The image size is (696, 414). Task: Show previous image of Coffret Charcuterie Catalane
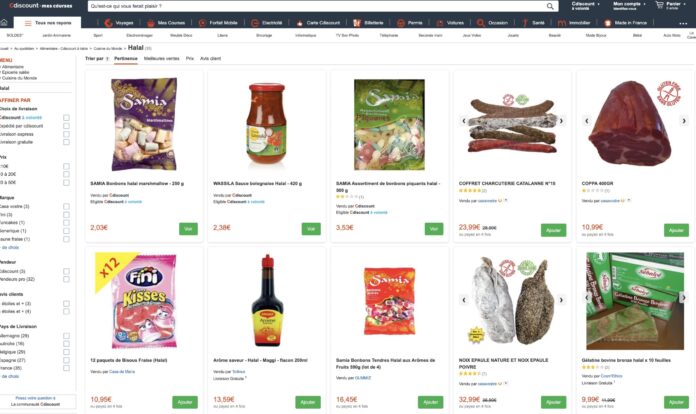464,121
